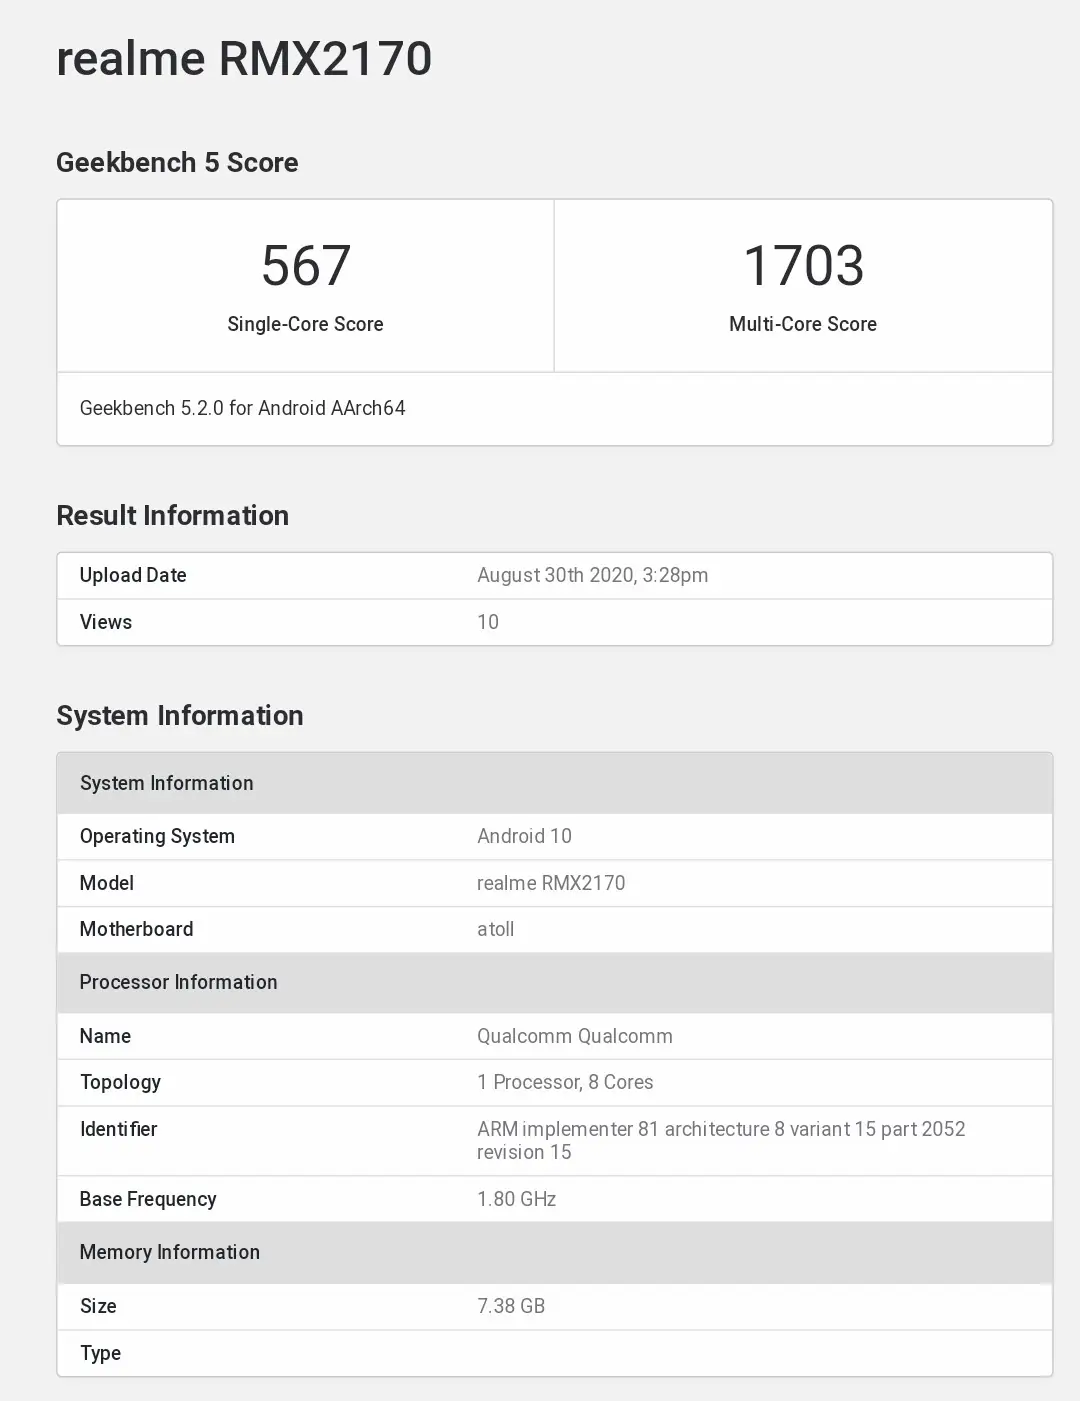
Task: Select the single-core score value 567
Action: [305, 266]
